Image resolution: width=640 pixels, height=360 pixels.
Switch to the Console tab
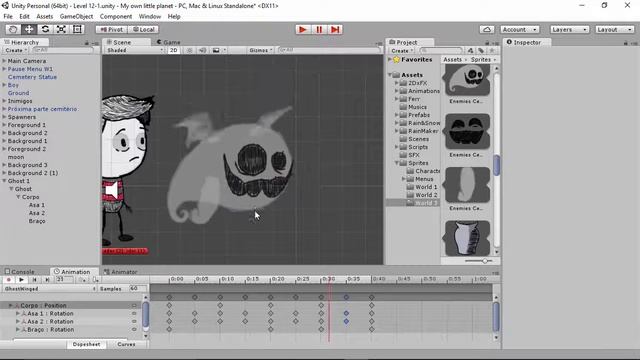point(19,271)
